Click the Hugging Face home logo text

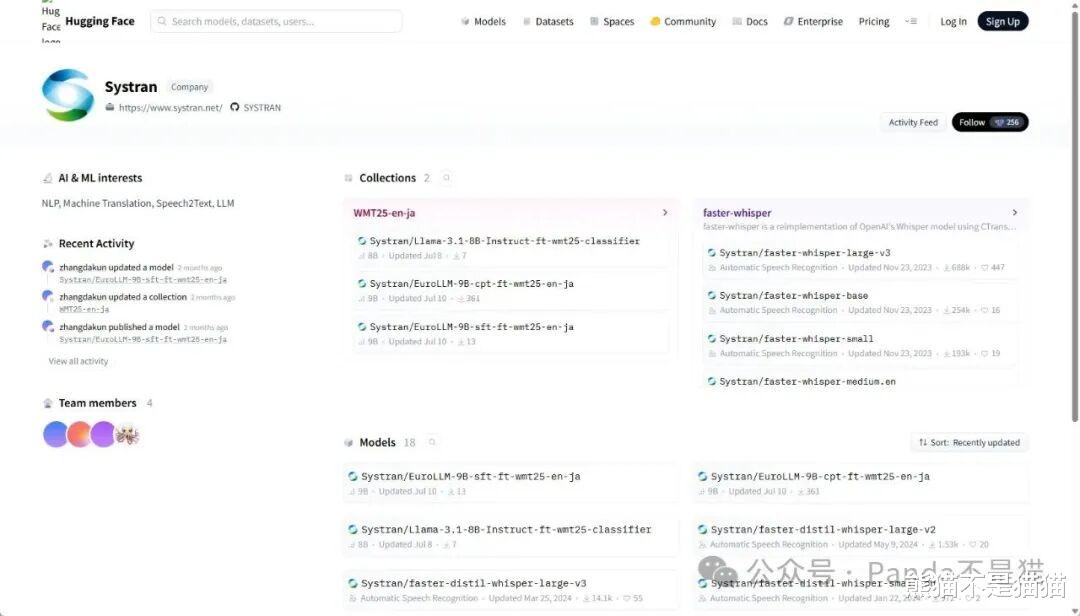click(x=100, y=21)
